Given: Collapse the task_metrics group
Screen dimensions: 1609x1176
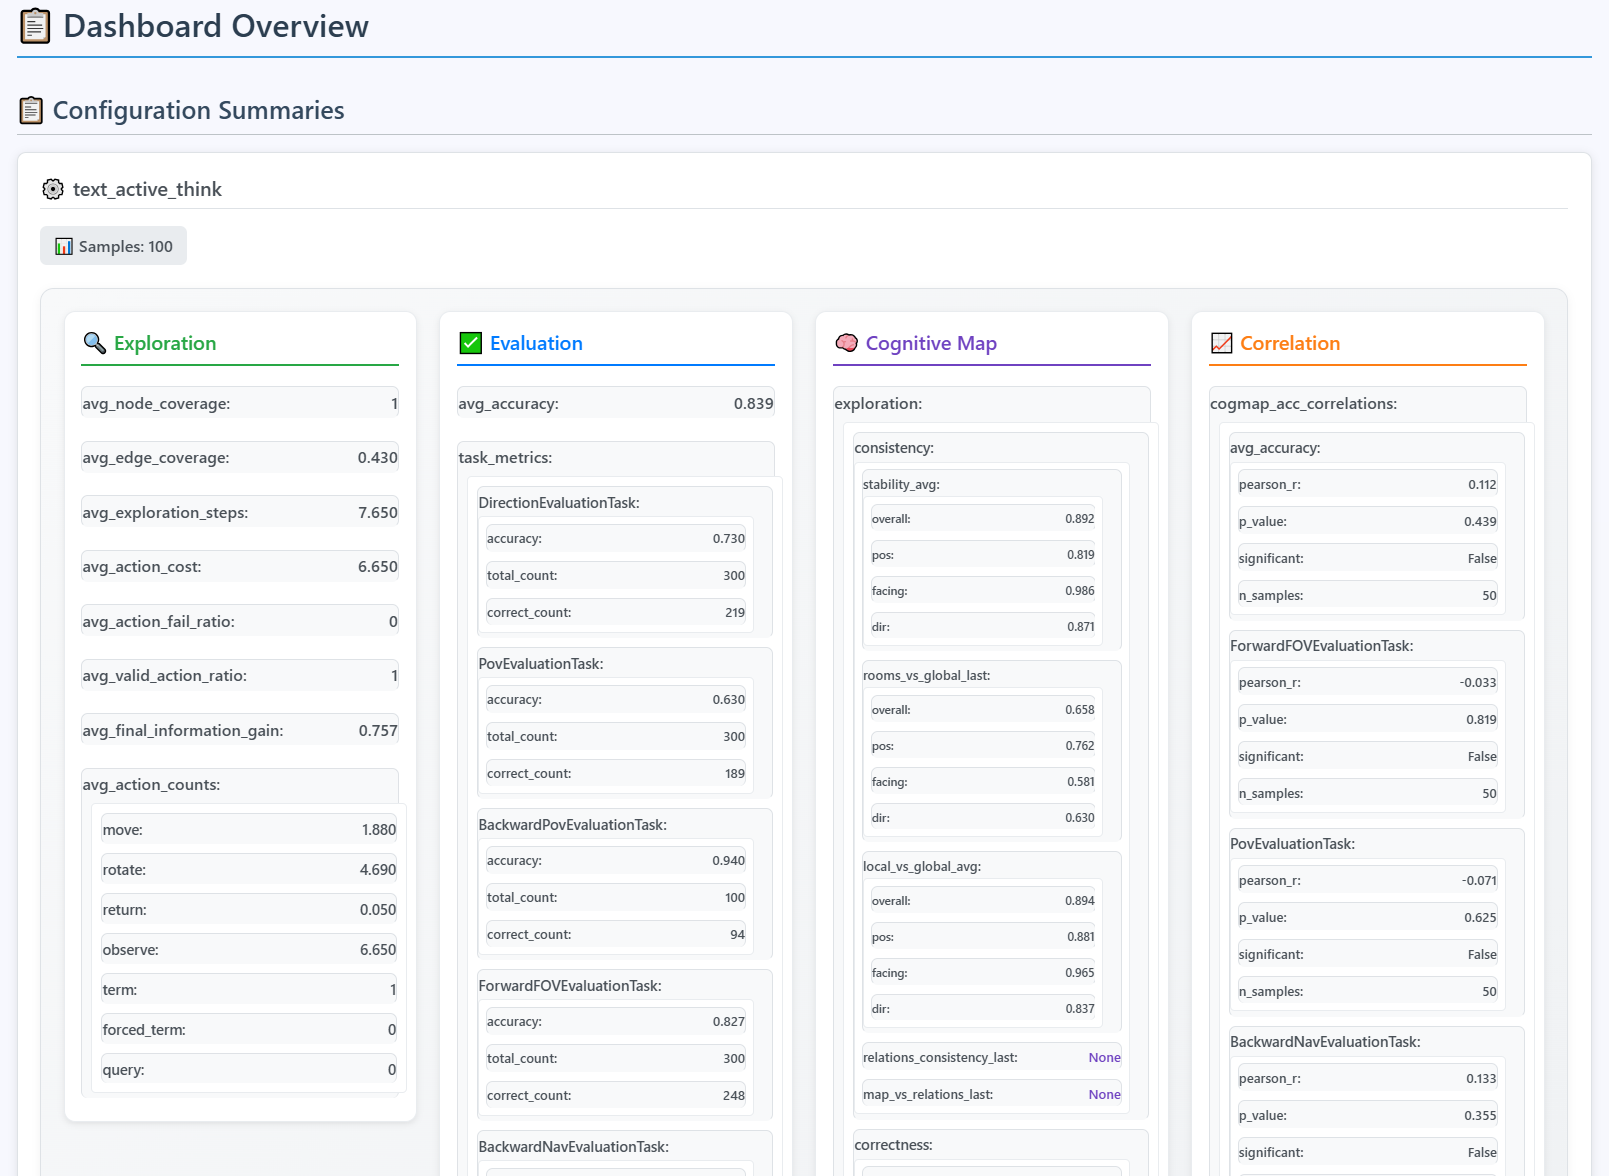Looking at the screenshot, I should 505,458.
